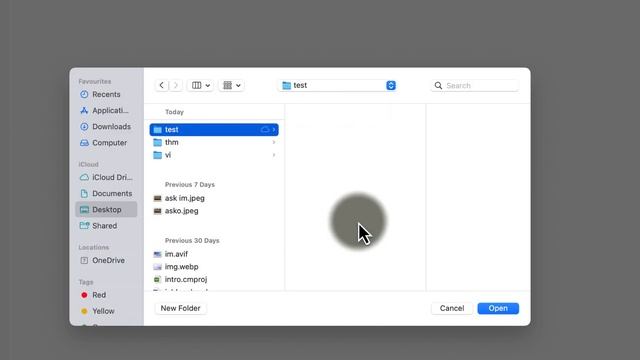Click the Cancel button
This screenshot has height=360, width=640.
[x=452, y=308]
